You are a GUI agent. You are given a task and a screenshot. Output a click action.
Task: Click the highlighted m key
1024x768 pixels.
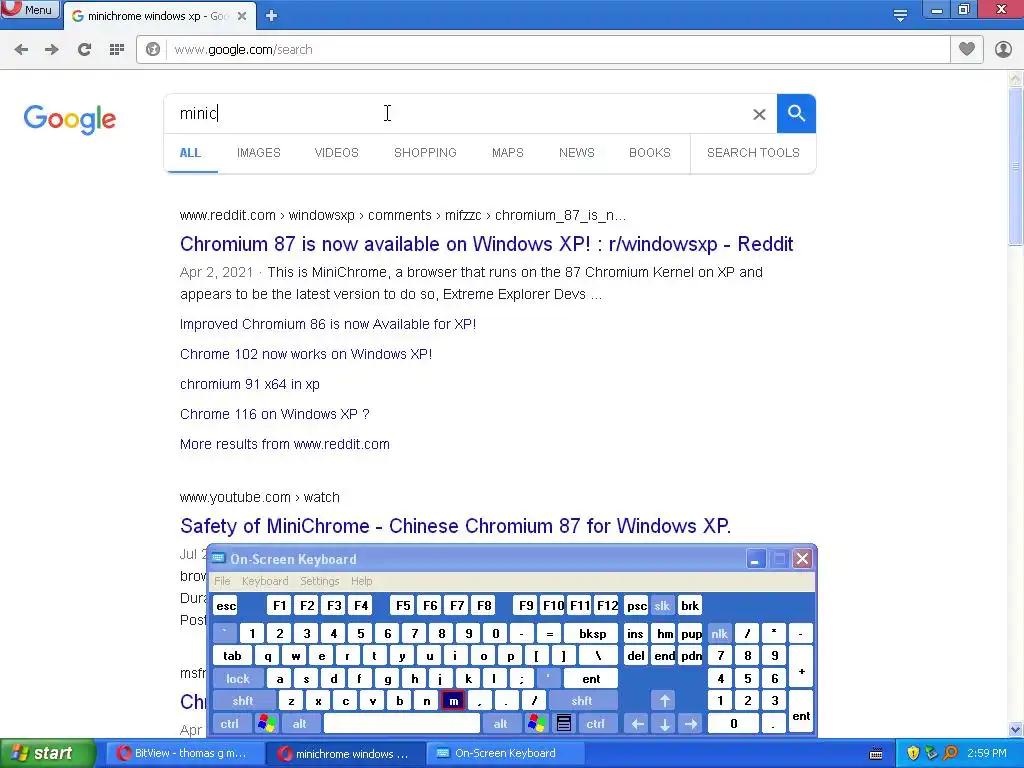453,701
